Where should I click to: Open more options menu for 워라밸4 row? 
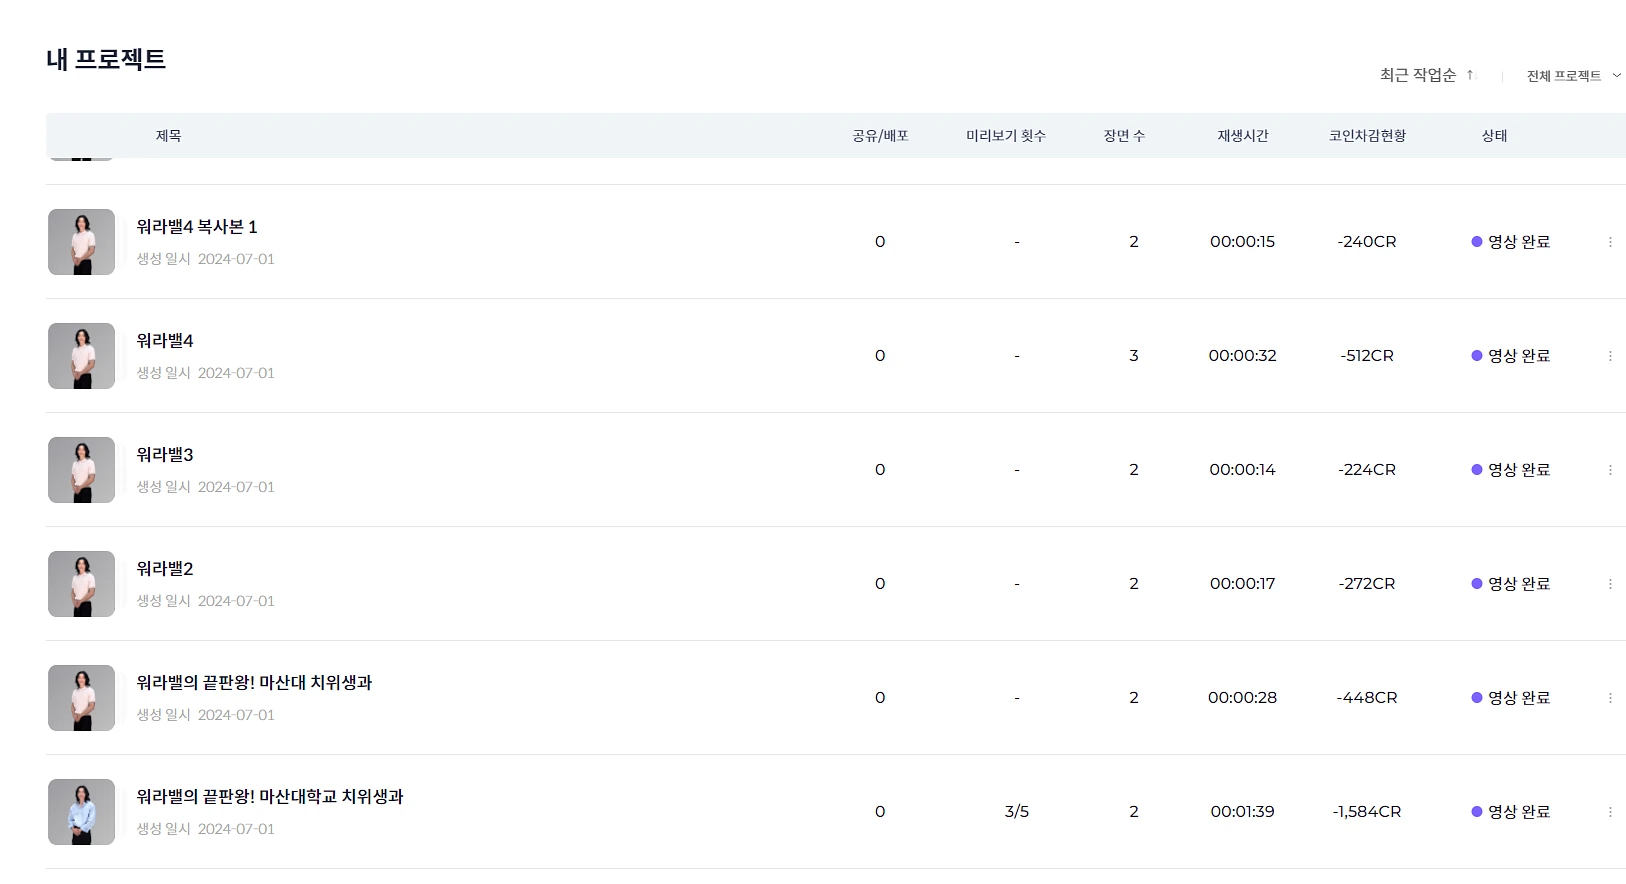coord(1610,356)
